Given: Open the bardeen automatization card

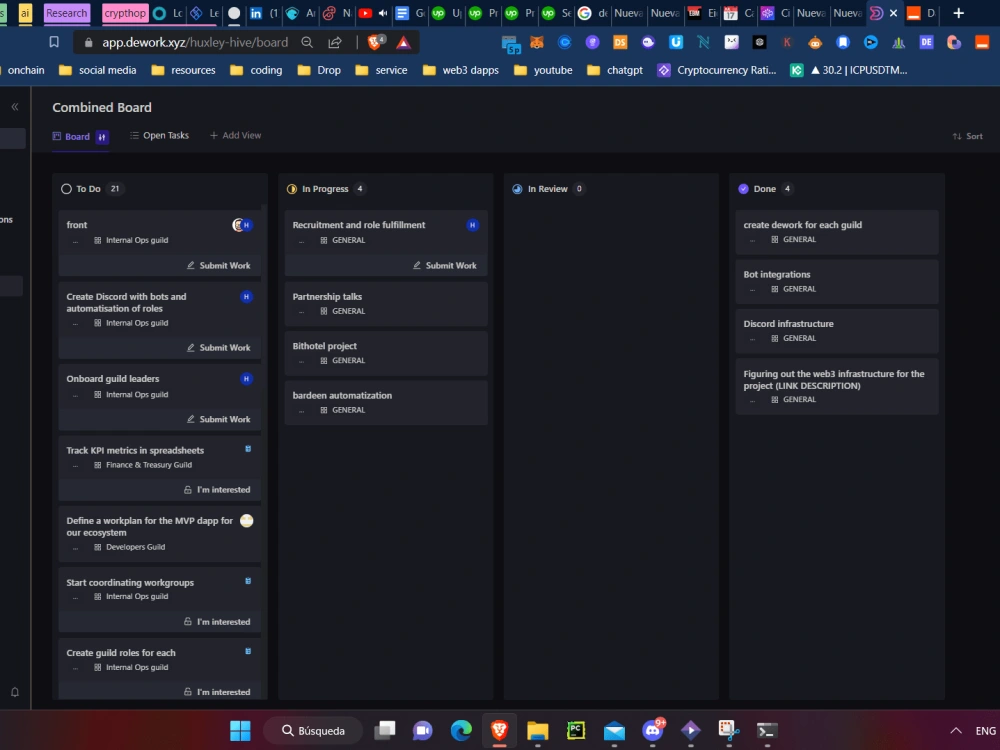Looking at the screenshot, I should [386, 403].
